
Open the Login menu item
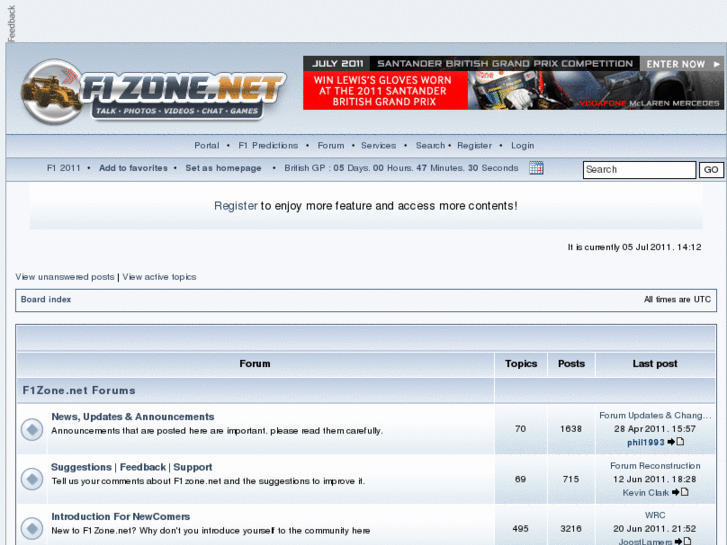pyautogui.click(x=523, y=145)
